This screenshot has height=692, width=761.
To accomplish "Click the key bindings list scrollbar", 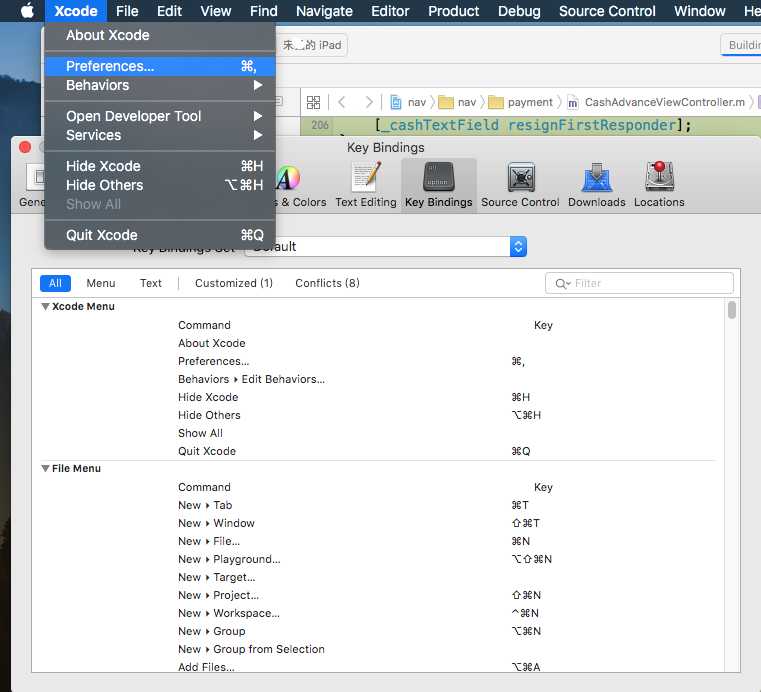I will click(x=732, y=310).
